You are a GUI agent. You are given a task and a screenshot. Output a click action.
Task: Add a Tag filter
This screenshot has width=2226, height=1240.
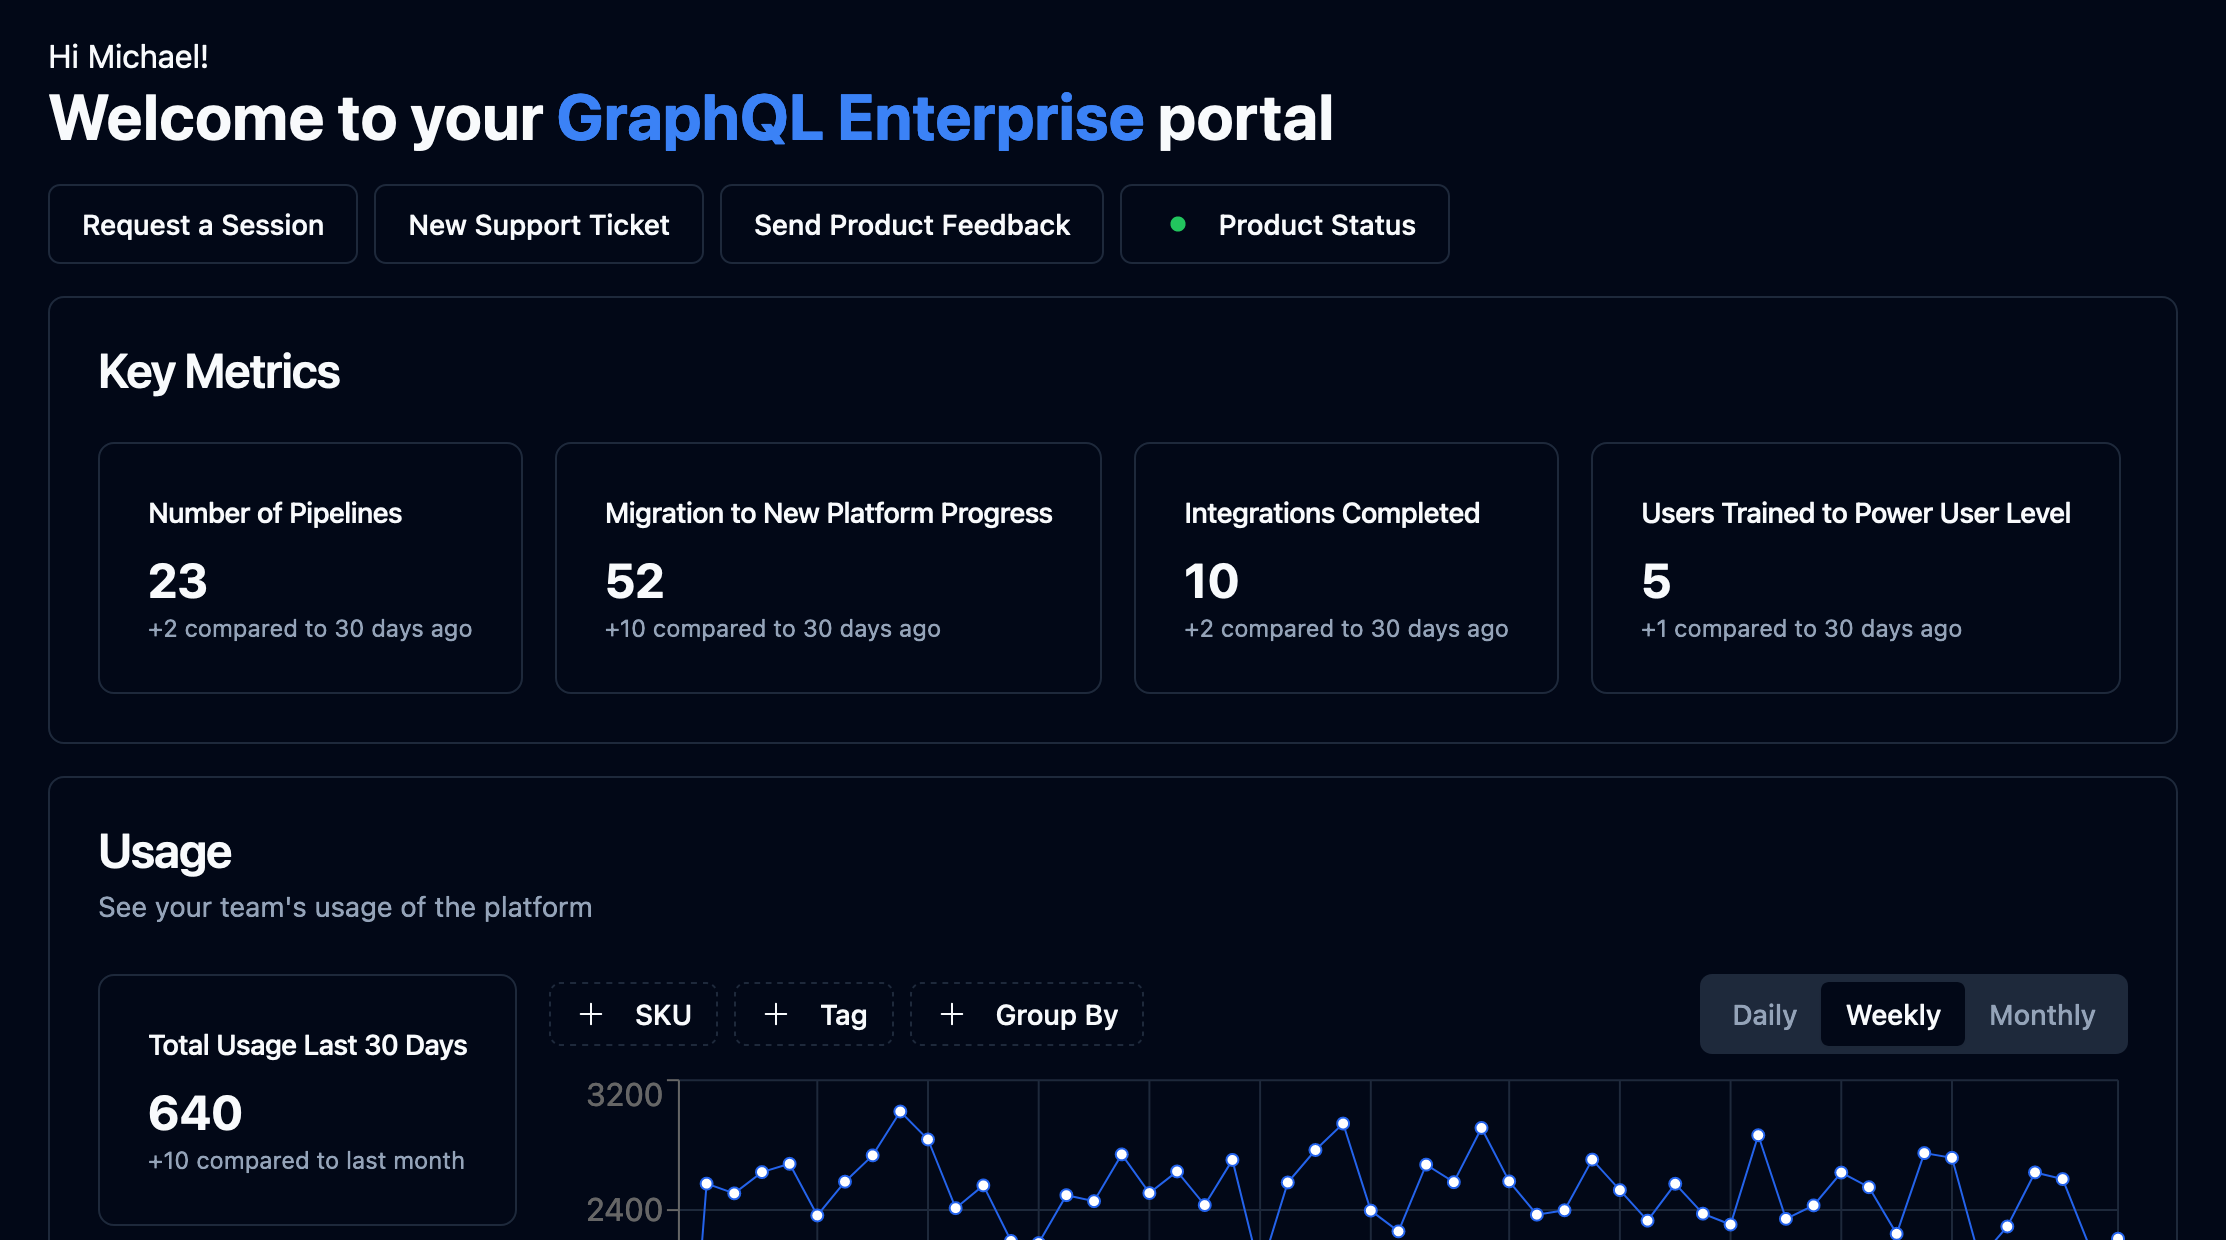tap(814, 1014)
